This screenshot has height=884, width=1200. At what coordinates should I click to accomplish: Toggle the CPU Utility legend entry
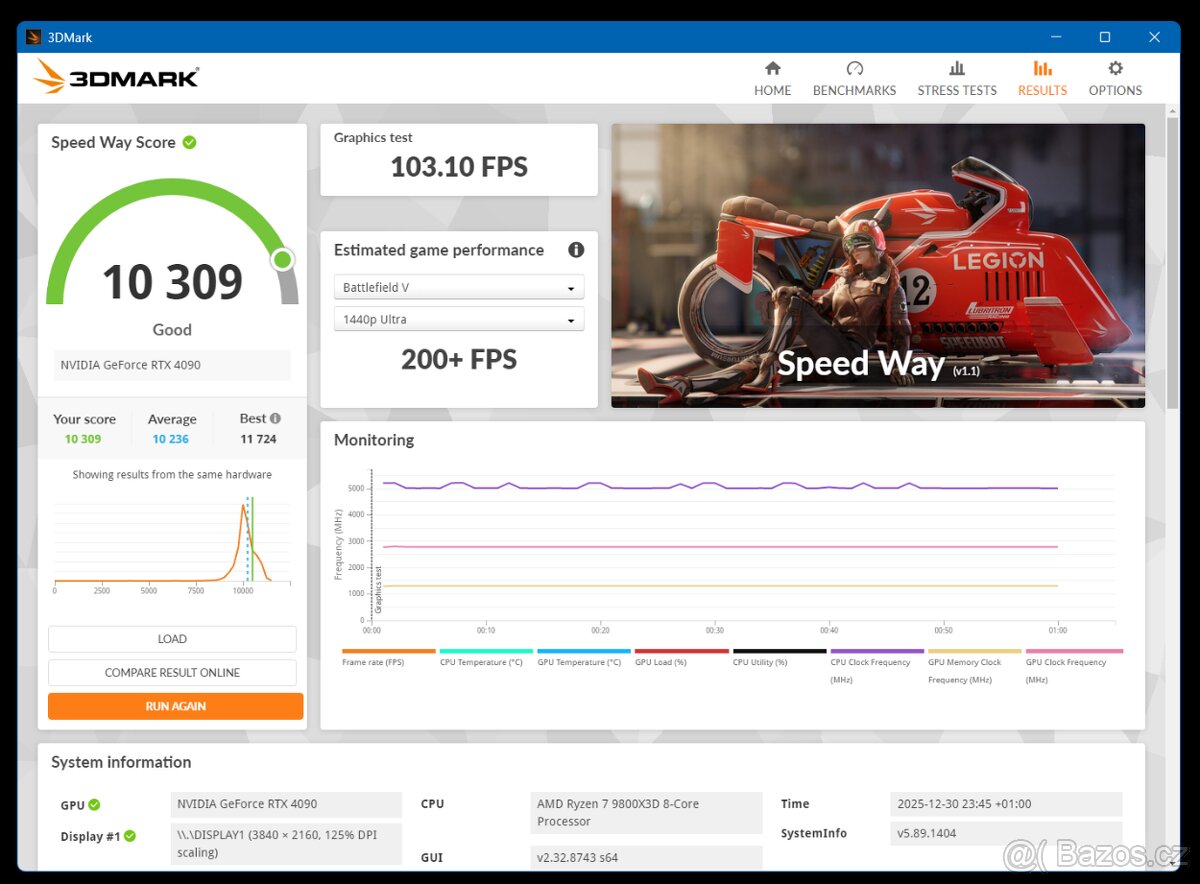click(x=759, y=661)
